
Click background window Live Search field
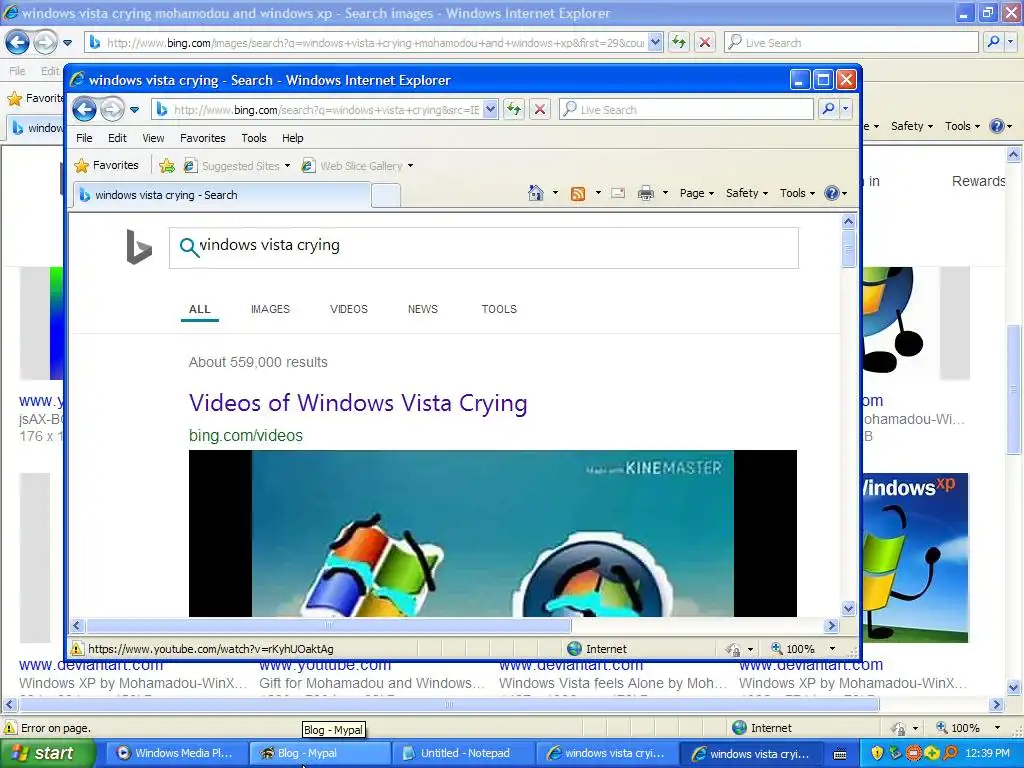pos(852,42)
